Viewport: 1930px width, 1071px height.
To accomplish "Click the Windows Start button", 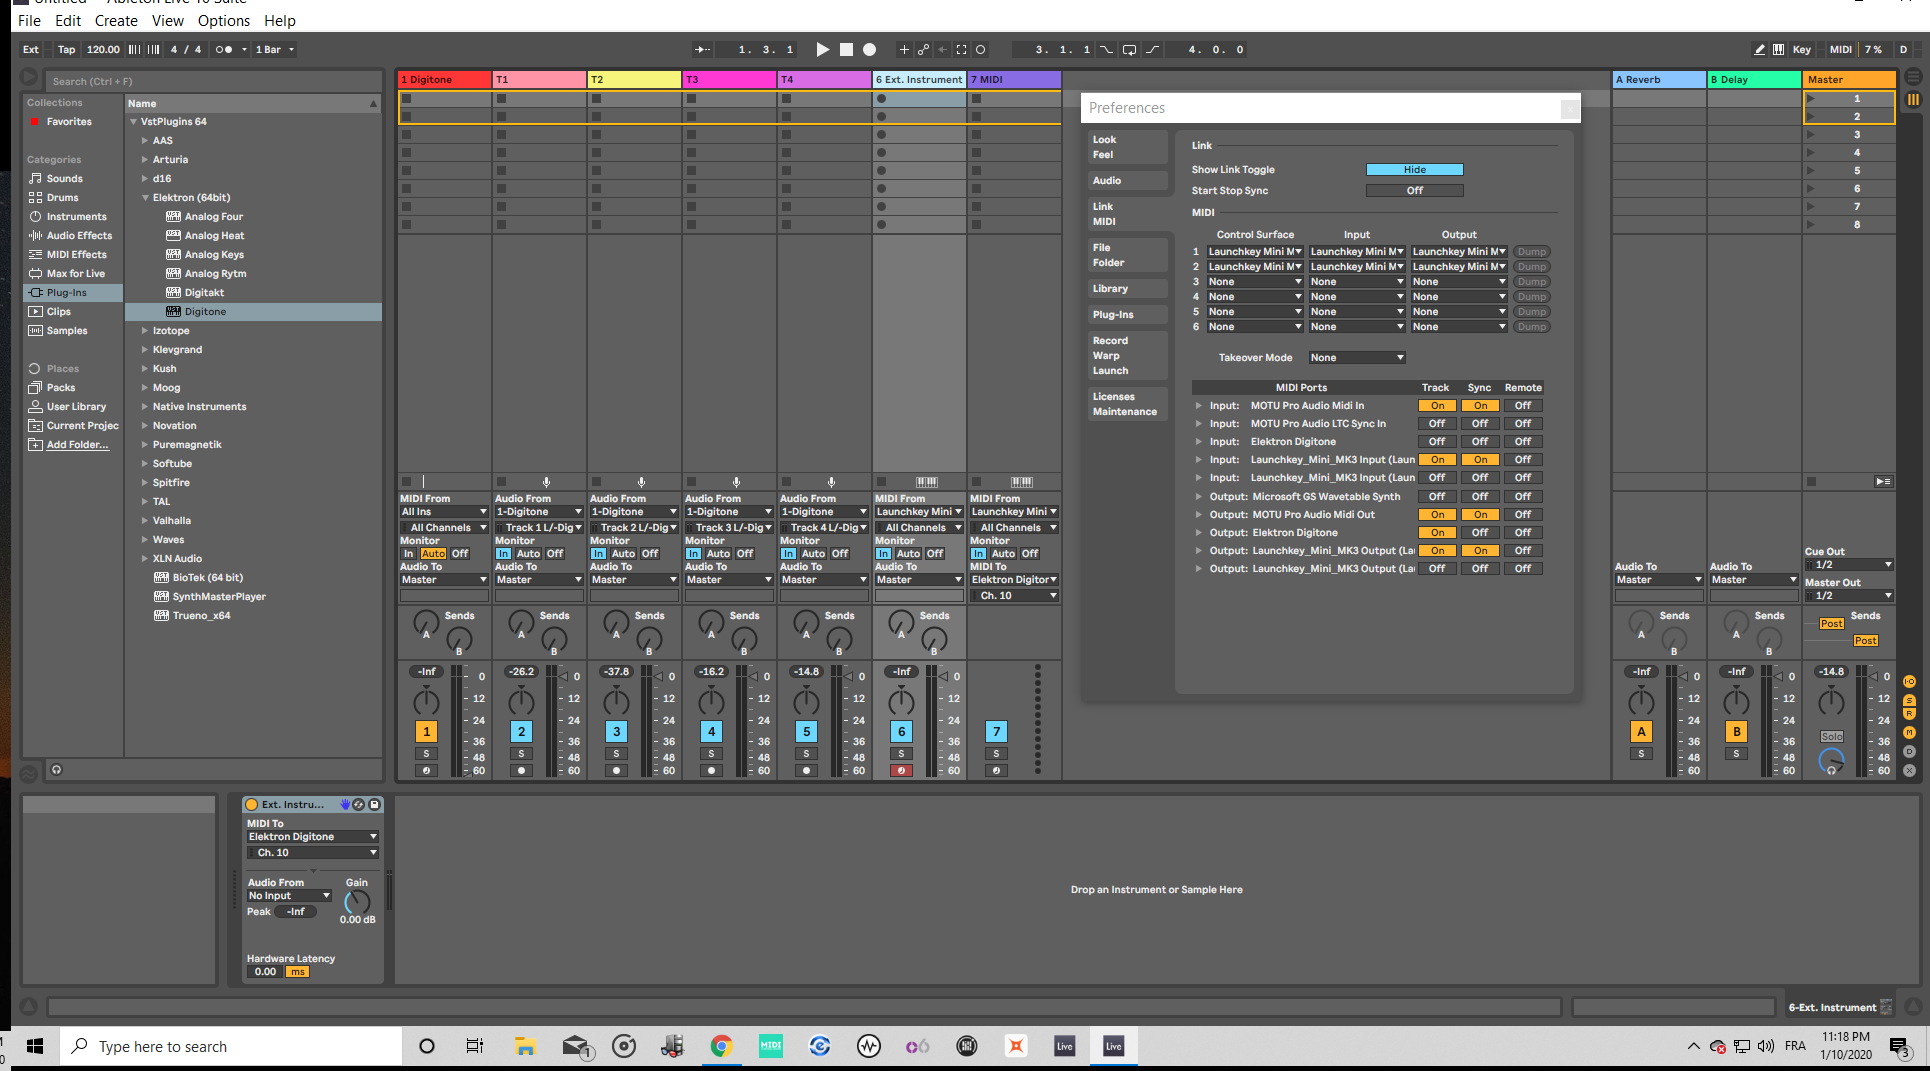I will [x=35, y=1046].
